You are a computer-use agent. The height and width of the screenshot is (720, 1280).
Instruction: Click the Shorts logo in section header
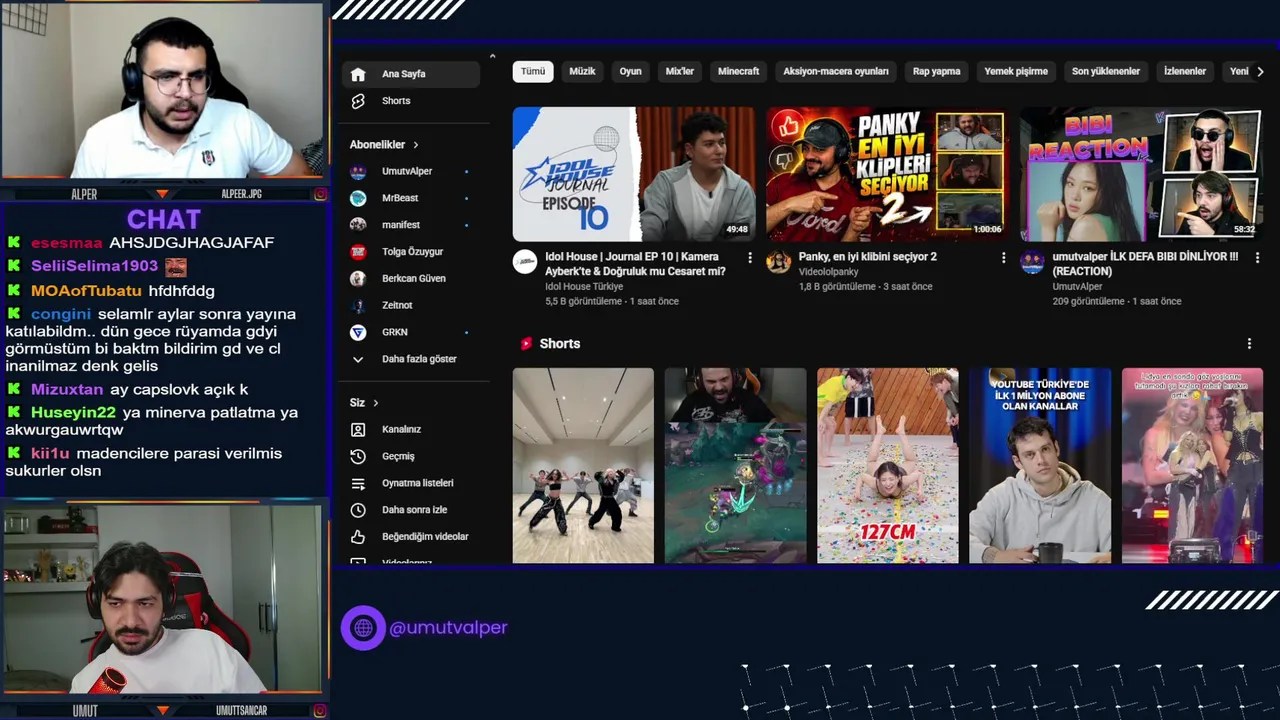click(526, 344)
